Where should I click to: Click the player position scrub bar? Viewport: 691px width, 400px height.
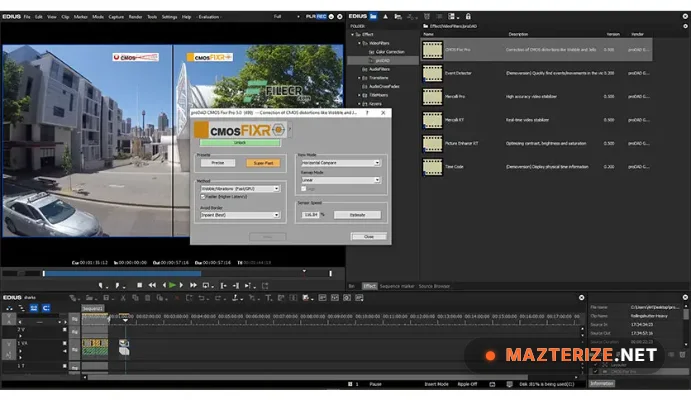187,274
